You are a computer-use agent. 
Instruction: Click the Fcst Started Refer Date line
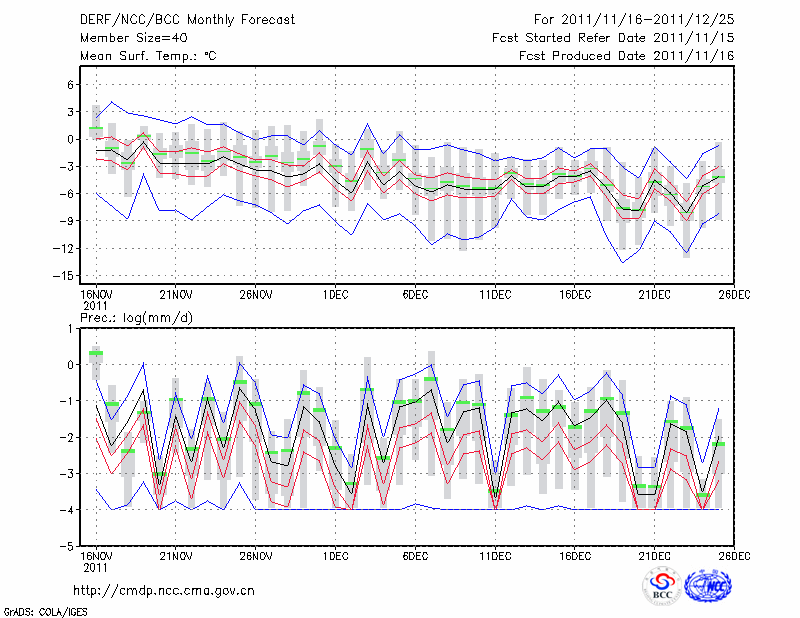click(x=613, y=37)
